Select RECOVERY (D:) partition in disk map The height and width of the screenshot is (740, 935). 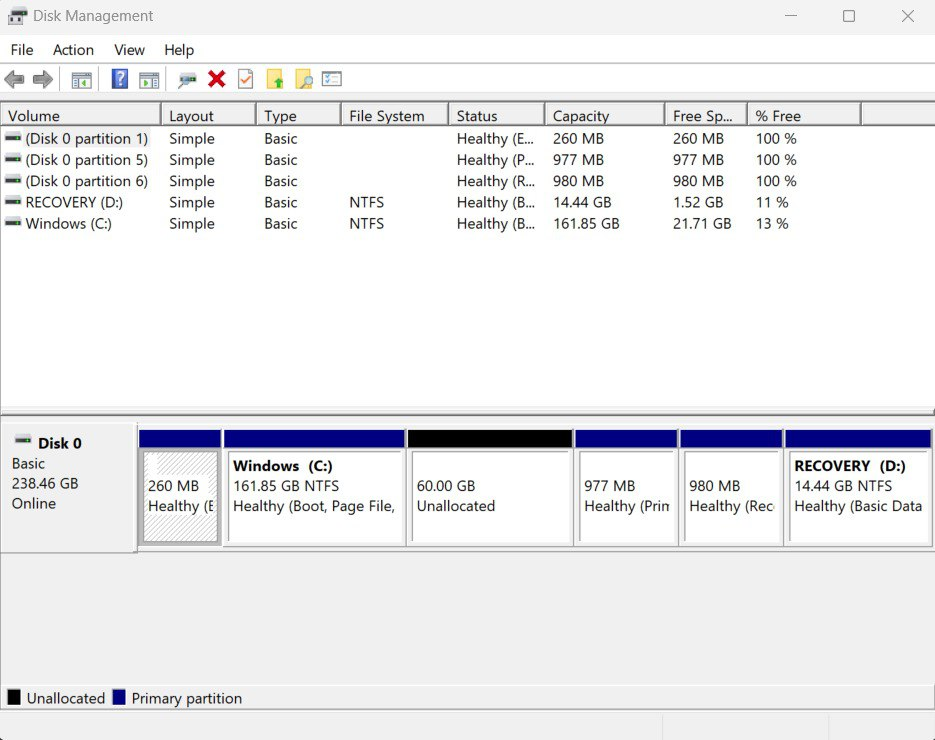click(x=857, y=497)
